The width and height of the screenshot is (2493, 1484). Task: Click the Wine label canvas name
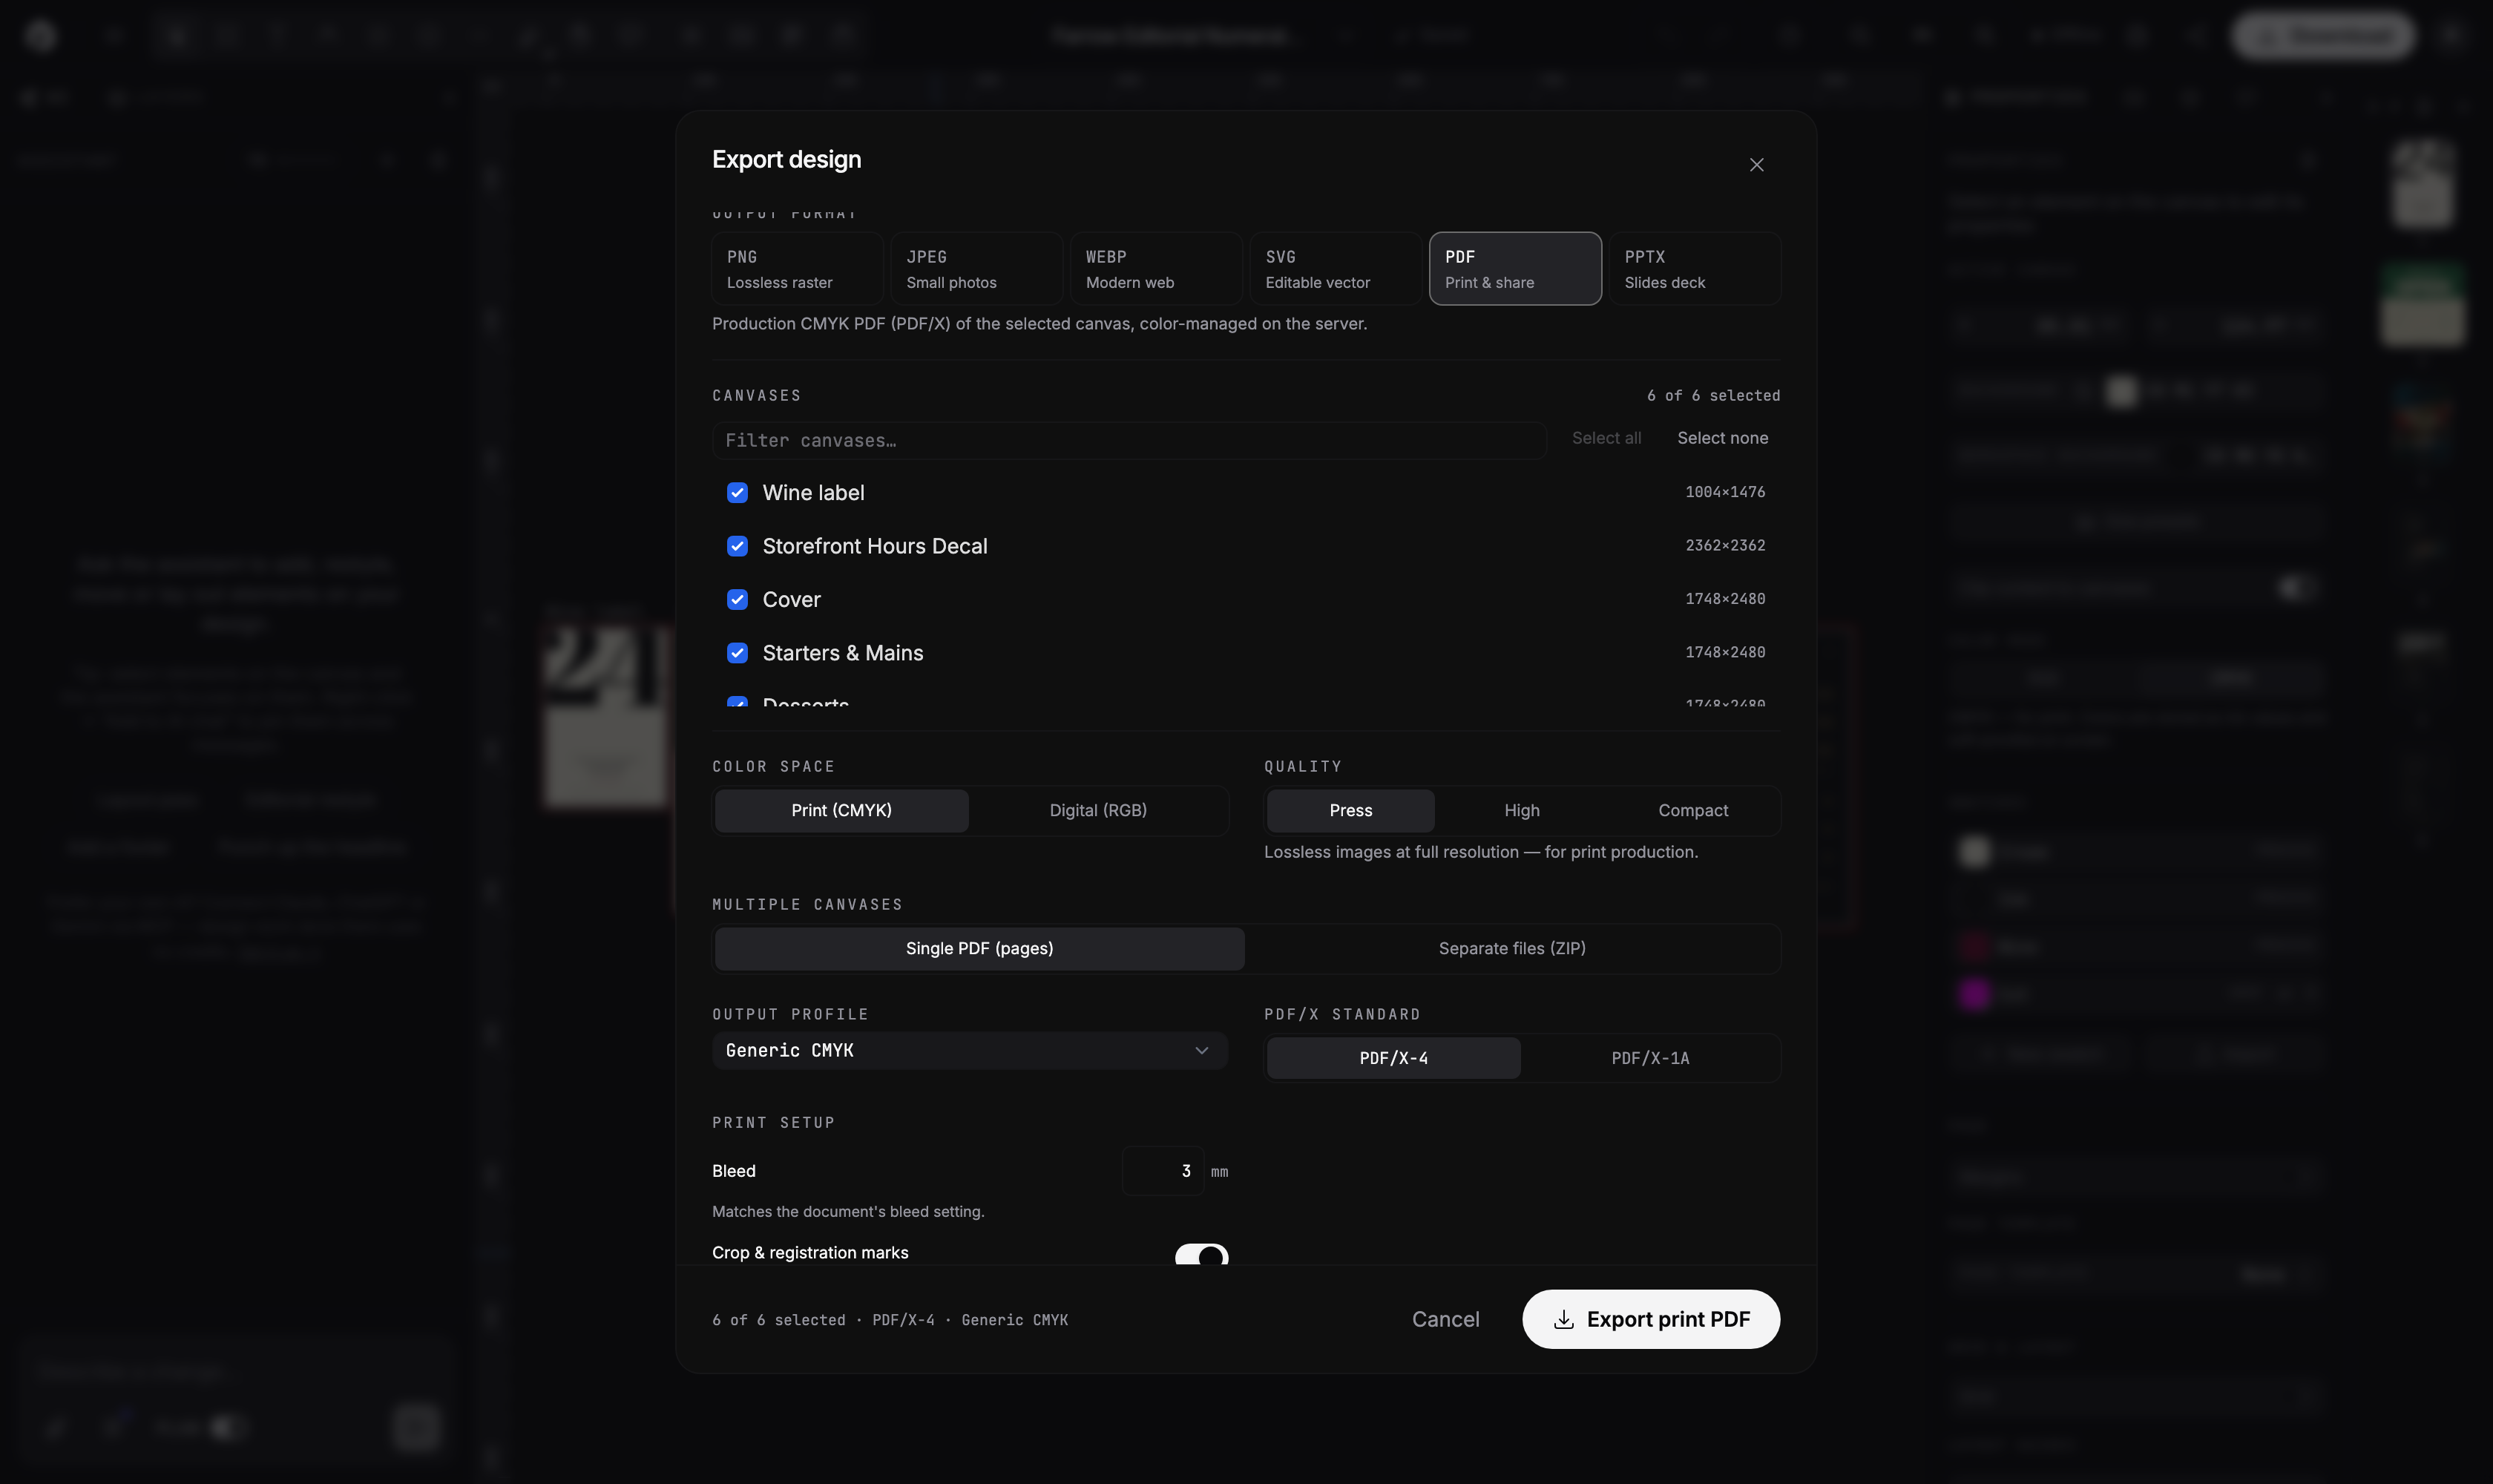click(x=813, y=493)
